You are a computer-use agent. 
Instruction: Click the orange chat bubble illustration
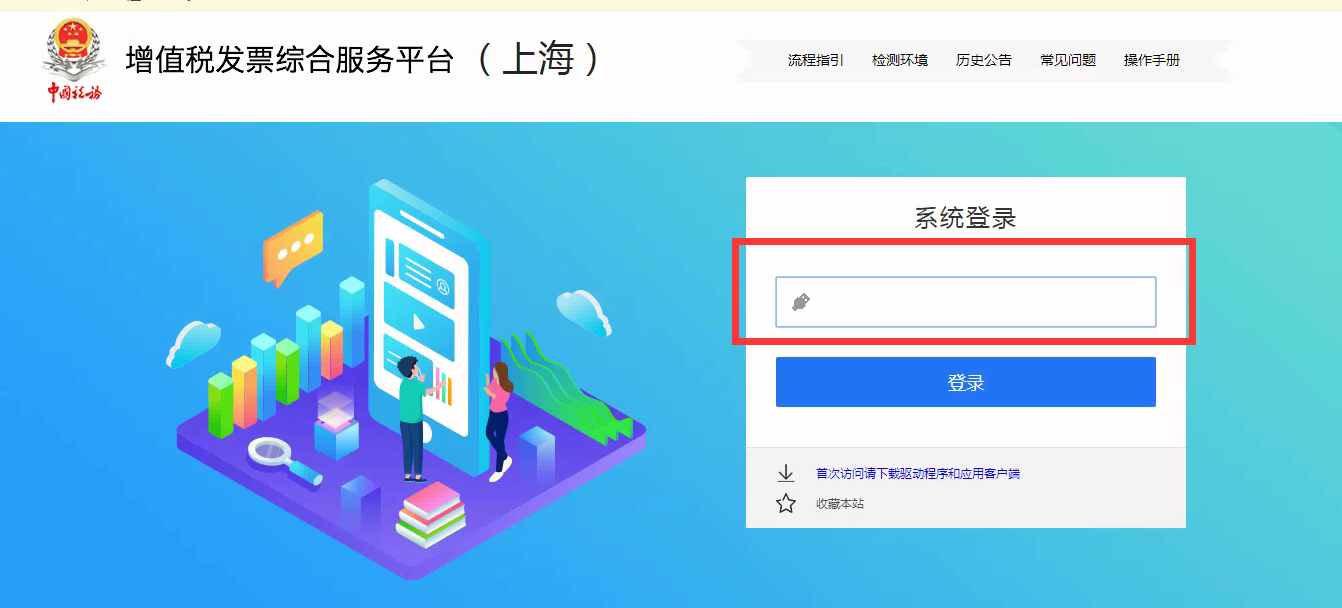point(292,245)
